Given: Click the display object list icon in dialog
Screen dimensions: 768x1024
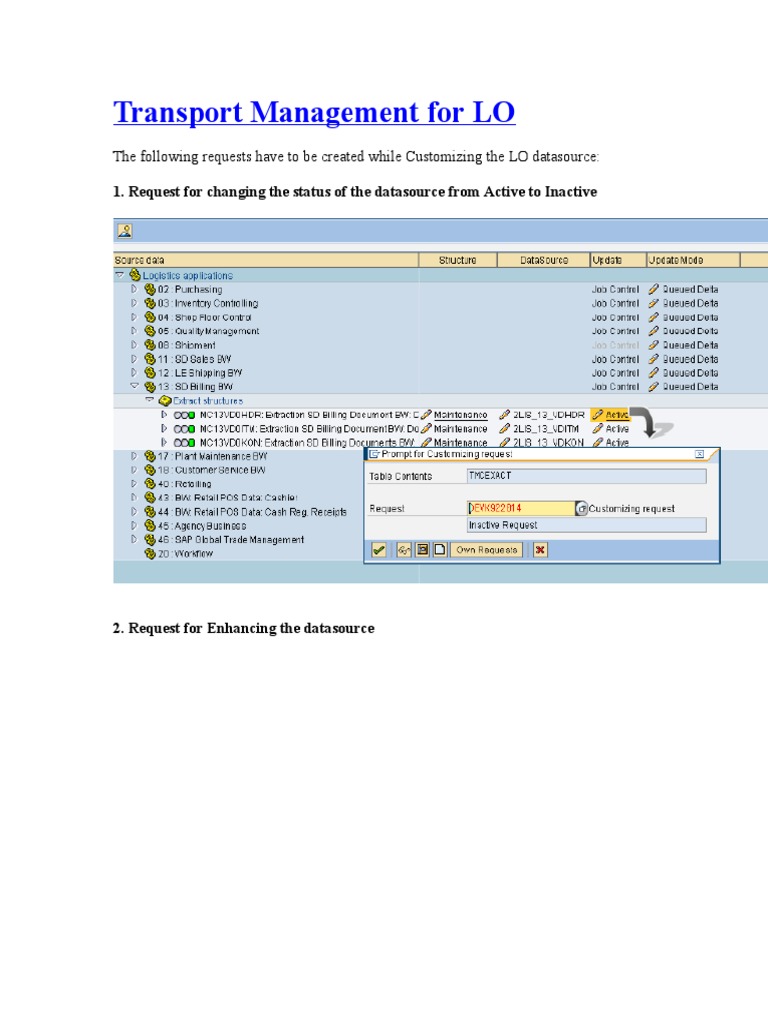Looking at the screenshot, I should coord(423,550).
